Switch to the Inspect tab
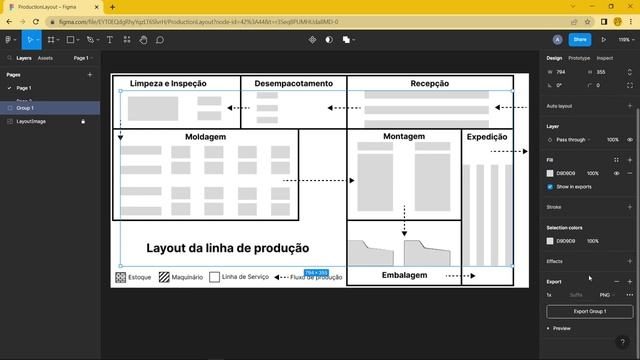640x360 pixels. point(604,58)
